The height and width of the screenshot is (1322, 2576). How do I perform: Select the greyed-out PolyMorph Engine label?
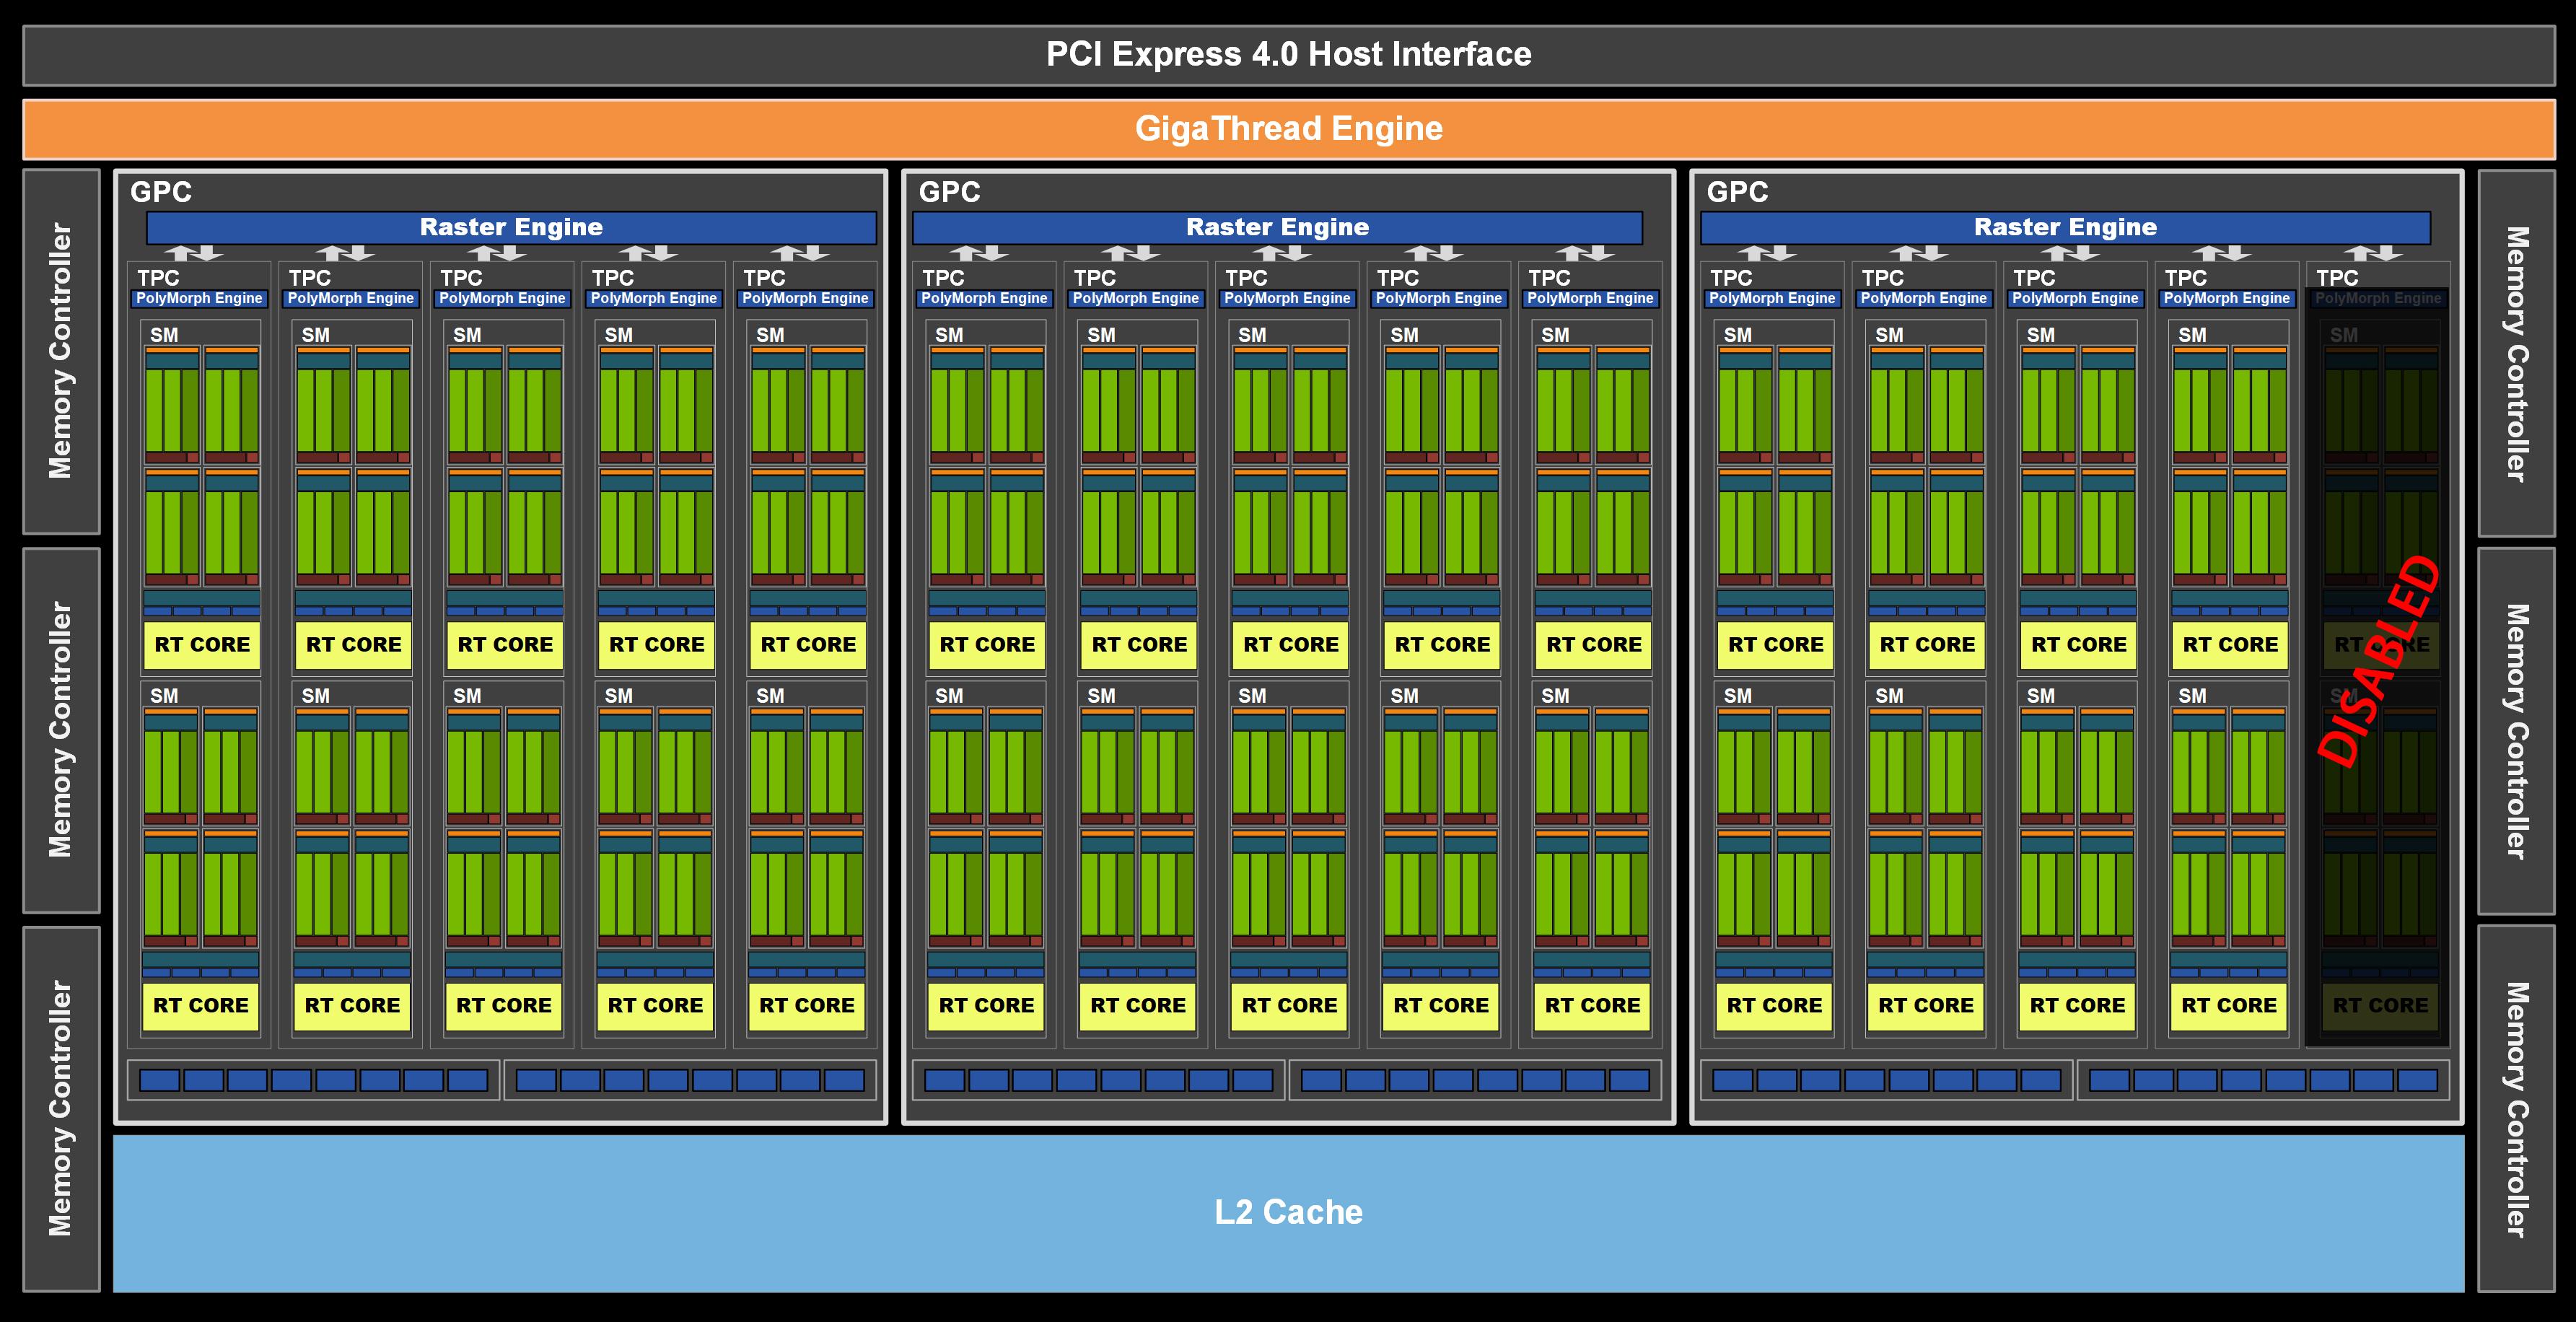(2378, 298)
